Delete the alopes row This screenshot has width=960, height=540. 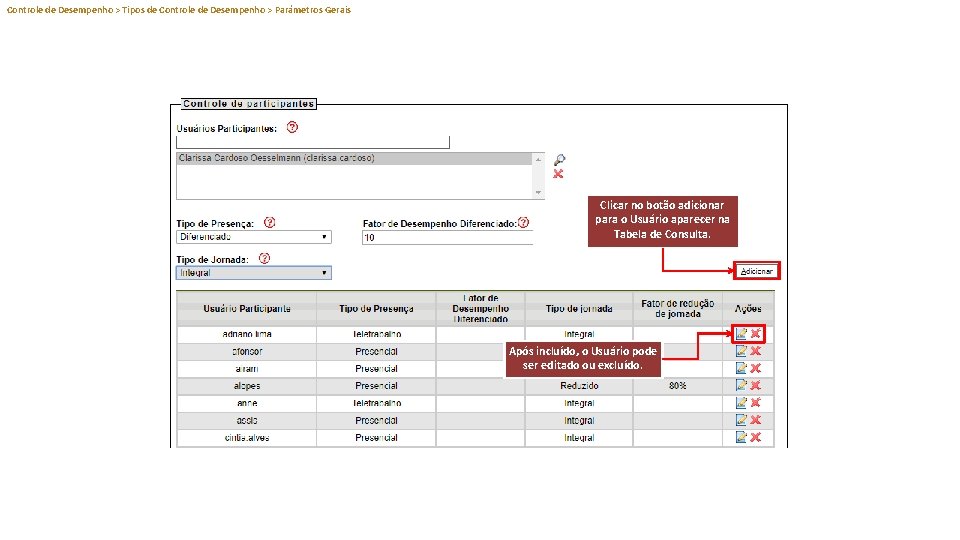click(756, 385)
